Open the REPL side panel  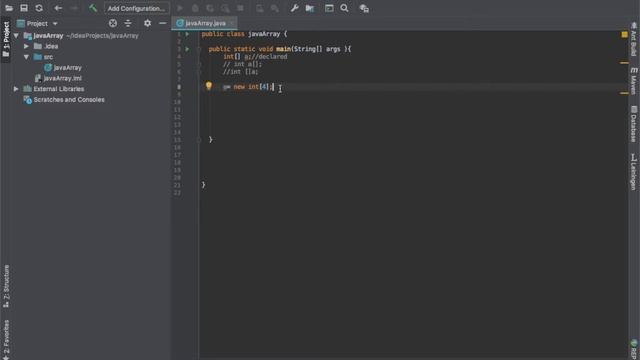(x=634, y=349)
